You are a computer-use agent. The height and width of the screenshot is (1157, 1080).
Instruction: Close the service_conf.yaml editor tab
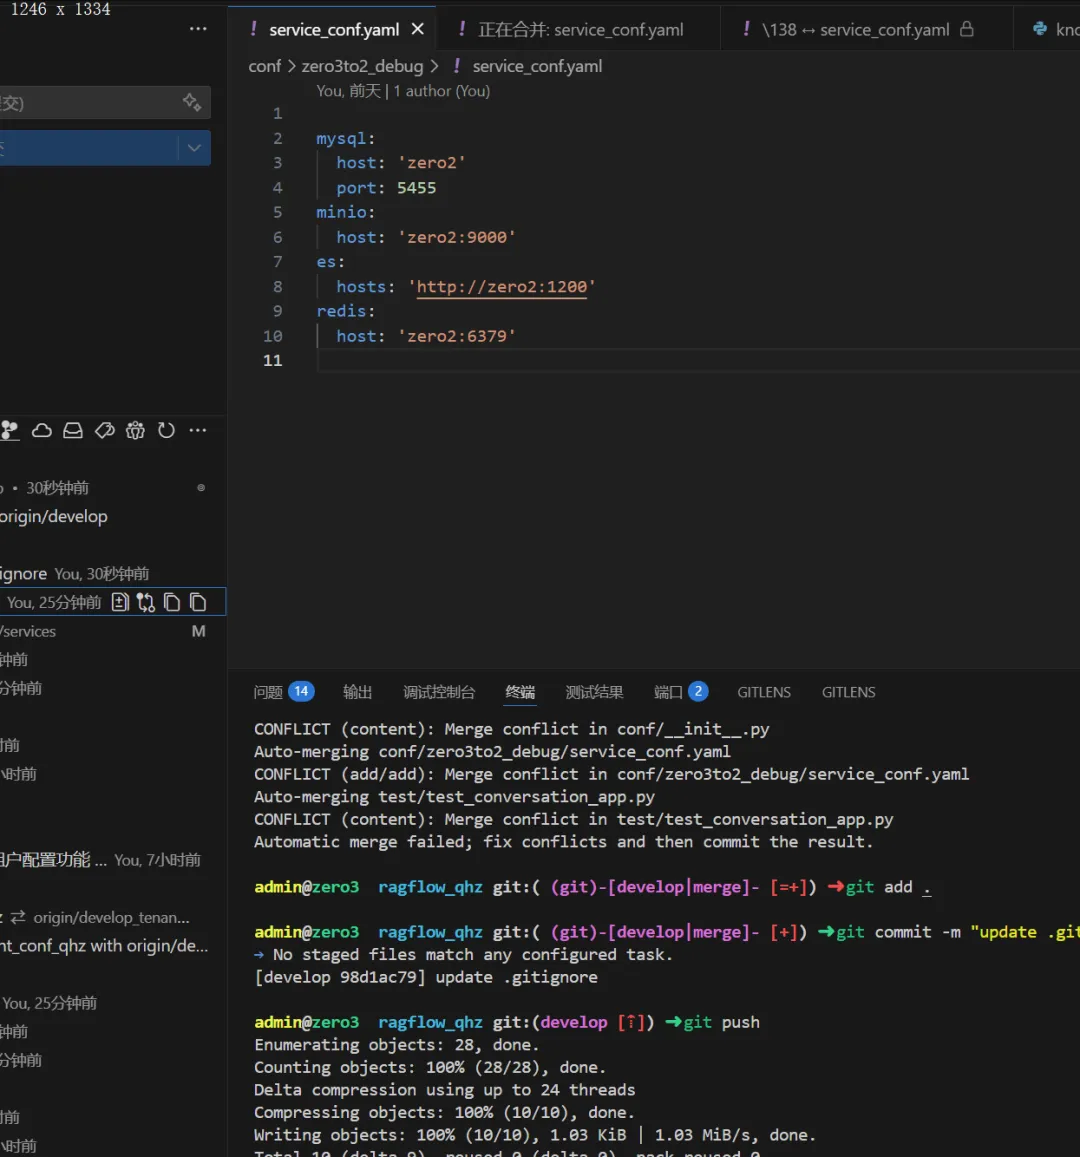click(418, 29)
